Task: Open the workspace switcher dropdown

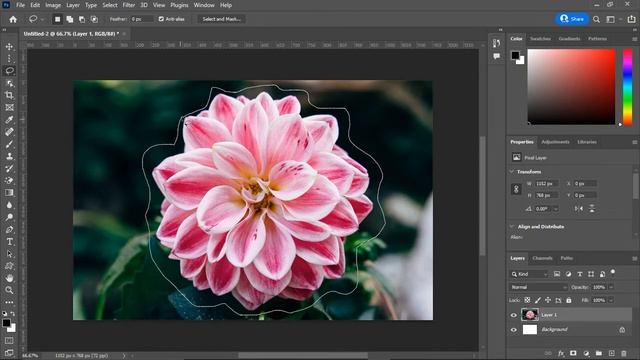Action: [612, 19]
